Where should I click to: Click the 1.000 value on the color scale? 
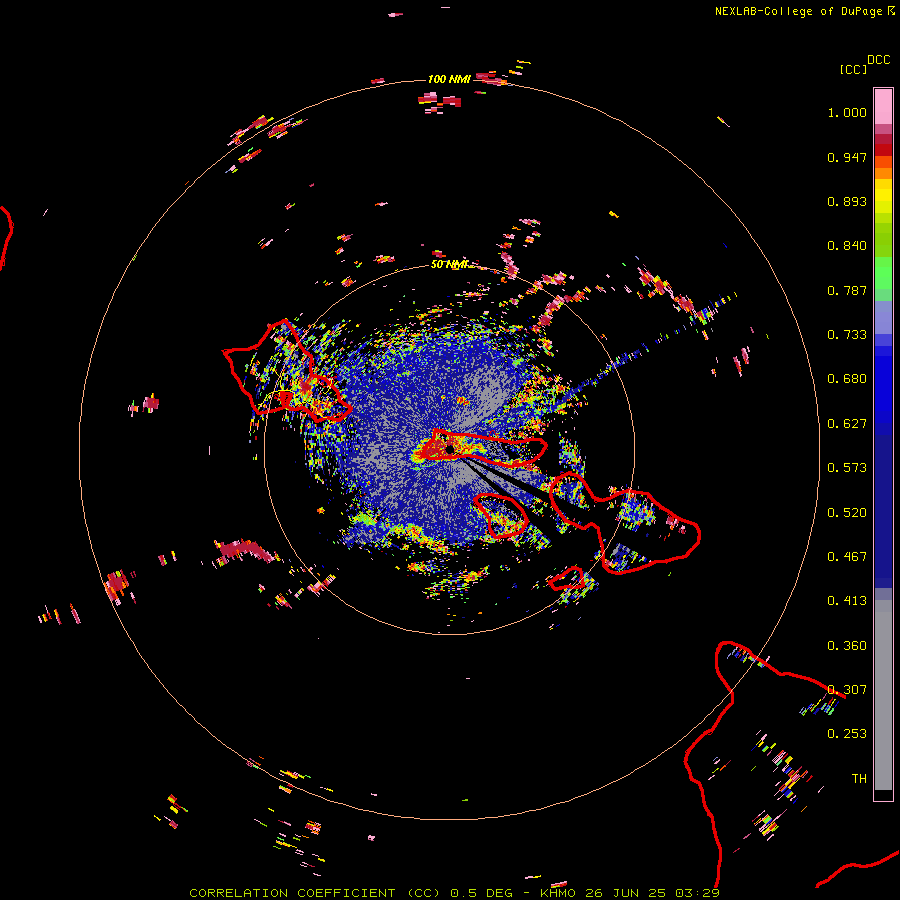[x=847, y=112]
